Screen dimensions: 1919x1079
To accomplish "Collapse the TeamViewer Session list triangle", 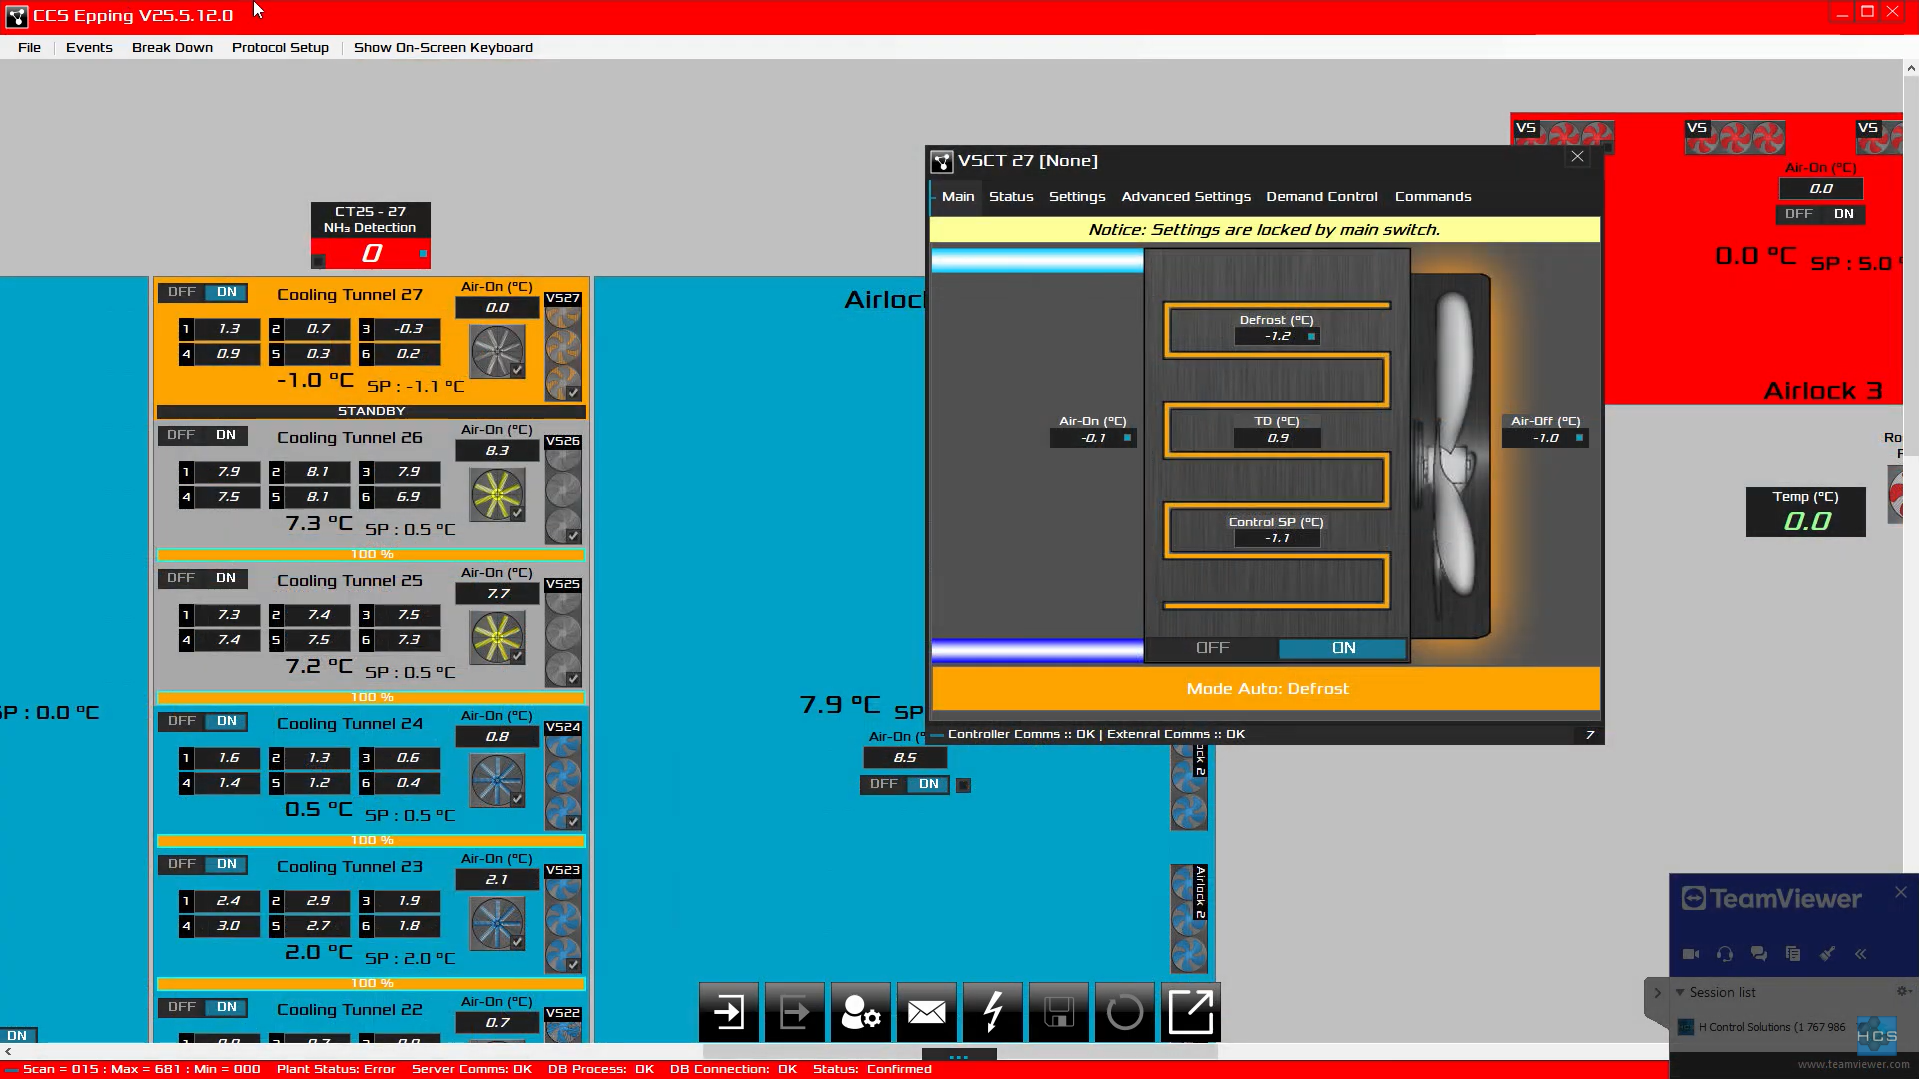I will pos(1680,992).
